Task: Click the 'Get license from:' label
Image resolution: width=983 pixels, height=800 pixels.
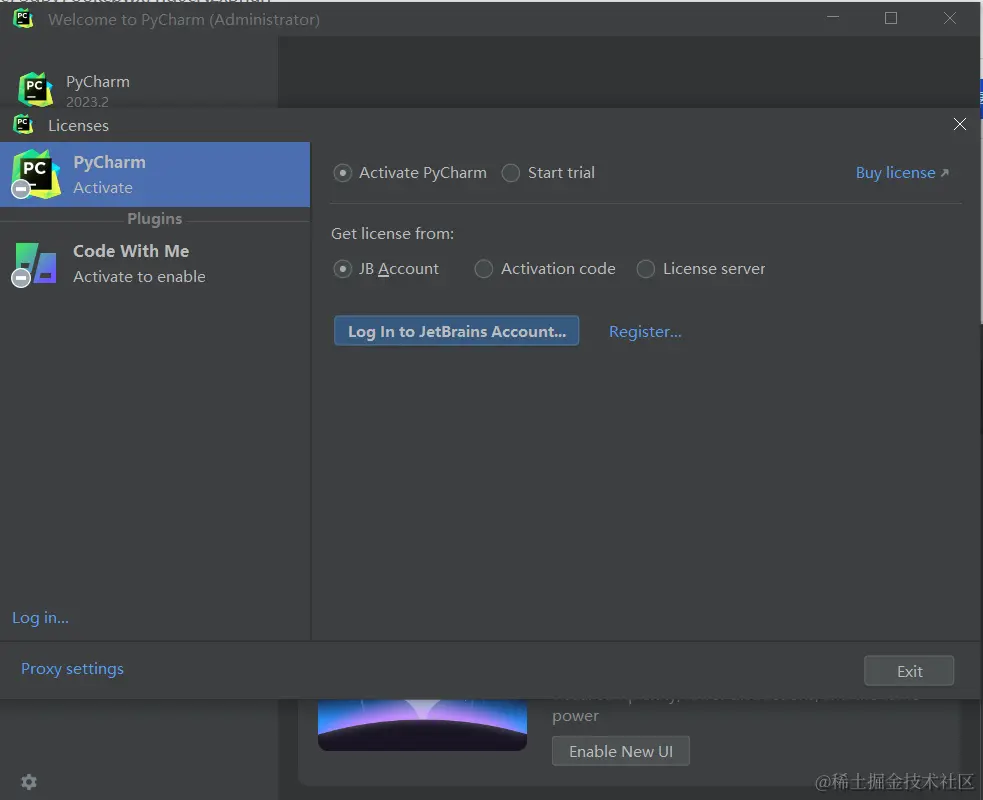Action: 392,233
